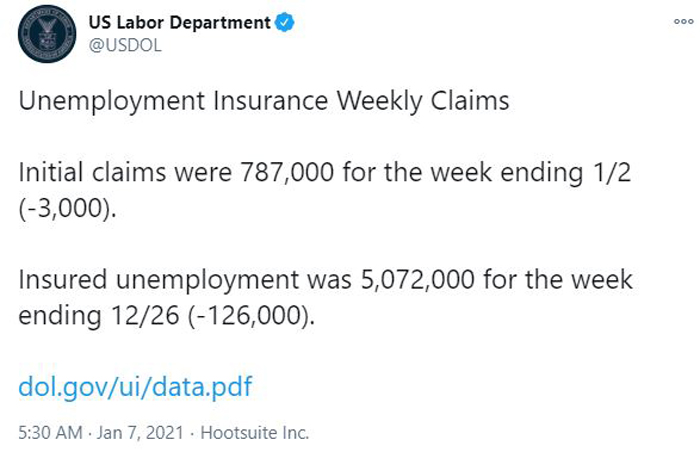Screen dimensions: 700x452
Task: Click the Department of Labor seal image
Action: coord(47,34)
